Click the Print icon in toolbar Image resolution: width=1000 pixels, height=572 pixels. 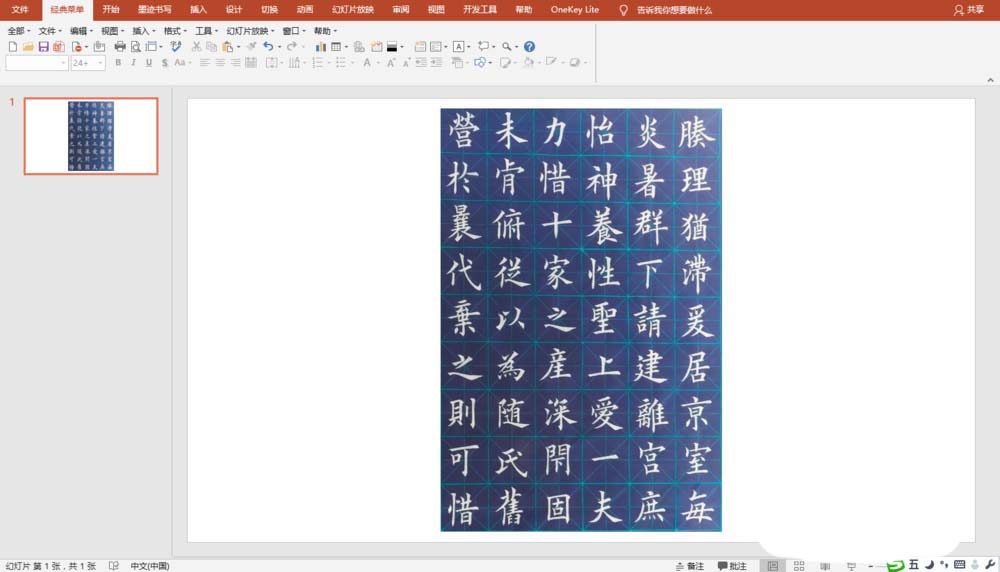point(120,47)
